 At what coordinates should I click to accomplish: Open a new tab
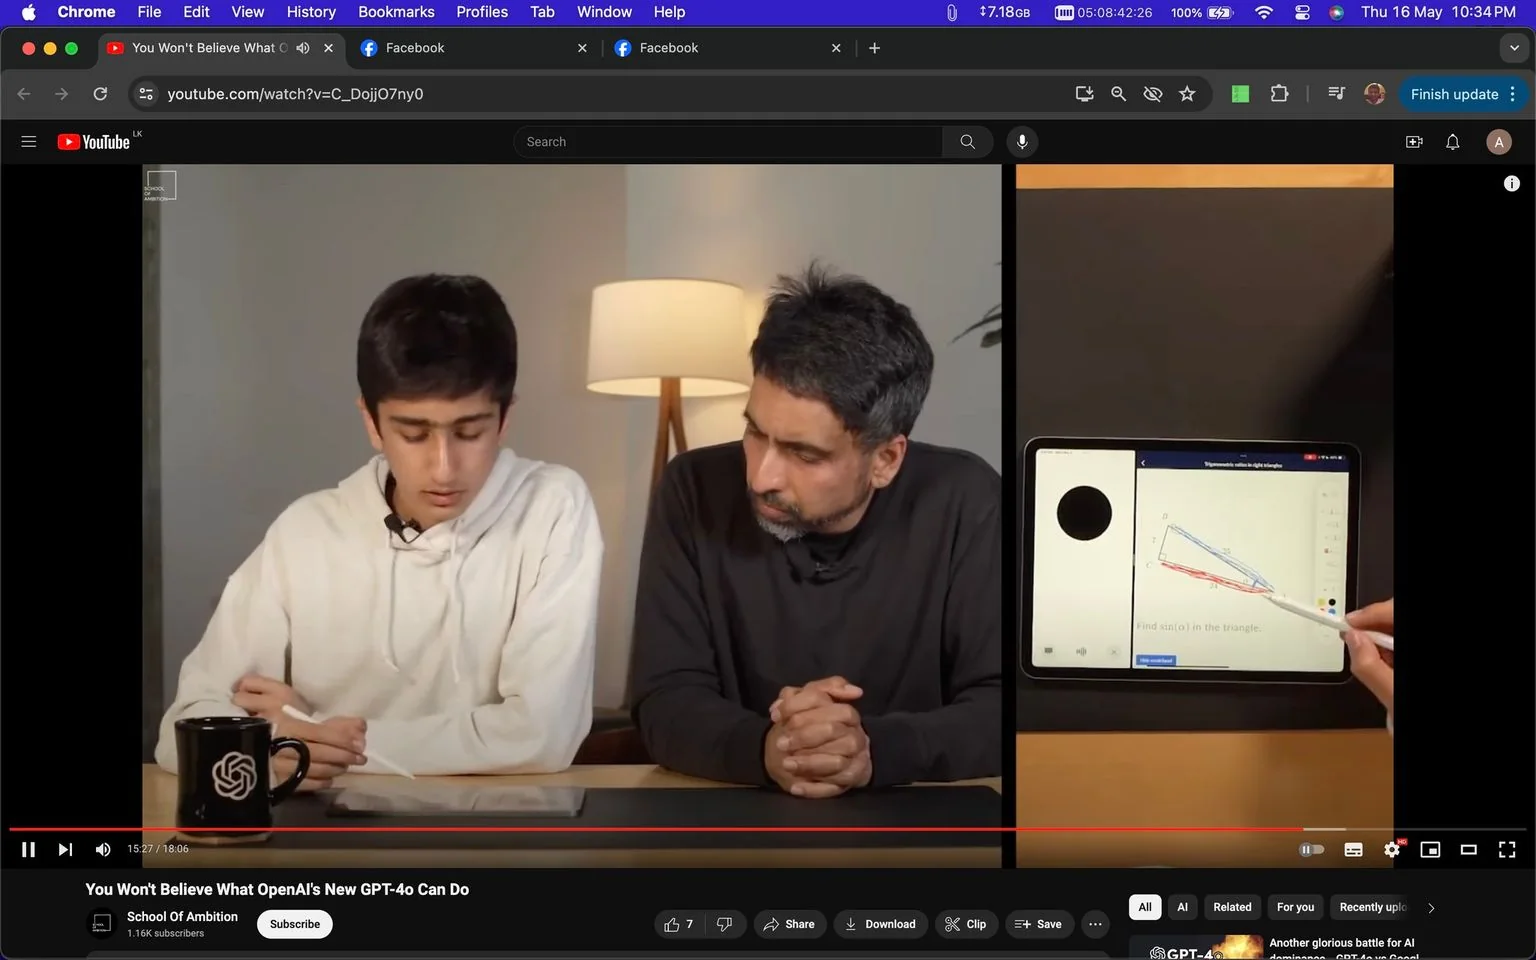(874, 48)
